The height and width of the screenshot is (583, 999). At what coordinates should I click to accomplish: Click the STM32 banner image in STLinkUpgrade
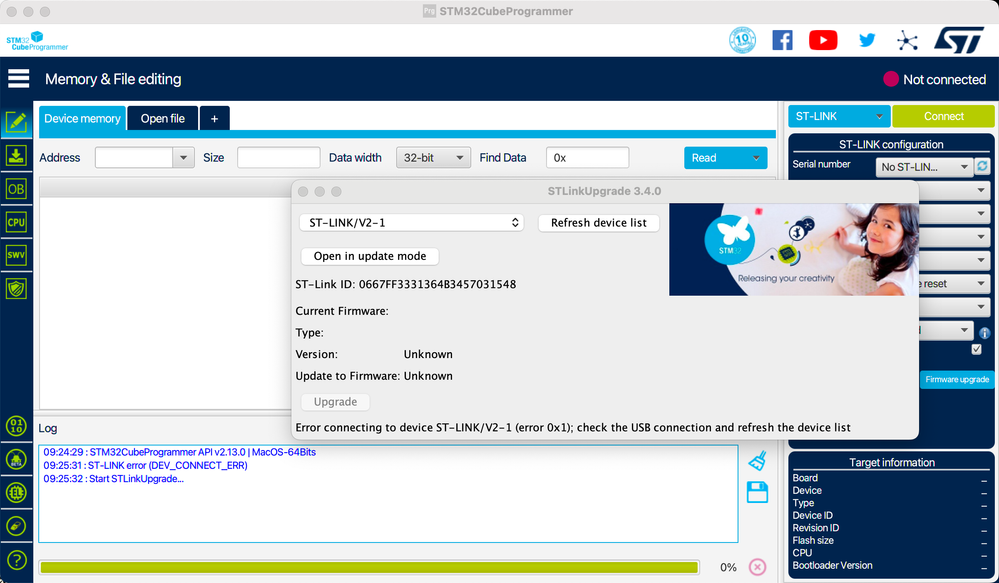(x=794, y=249)
